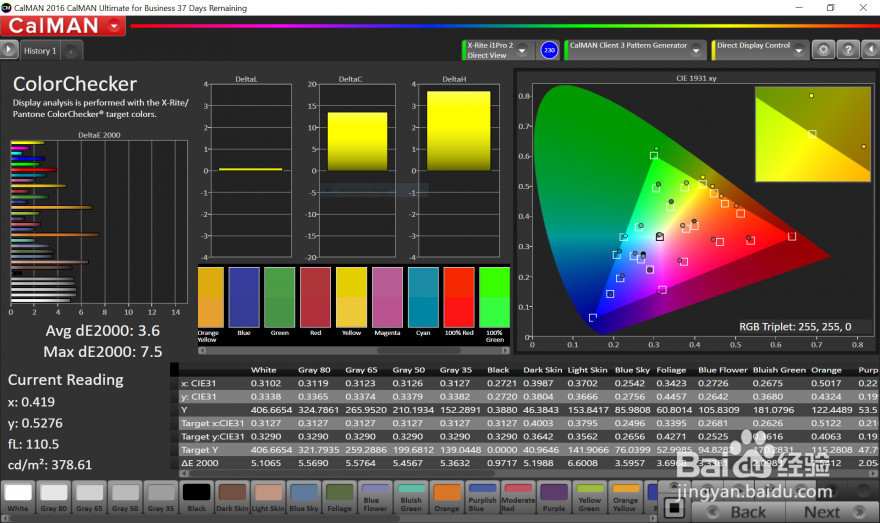This screenshot has height=523, width=880.
Task: Click the Gray 80 ΔE value 5.5690
Action: (x=313, y=463)
